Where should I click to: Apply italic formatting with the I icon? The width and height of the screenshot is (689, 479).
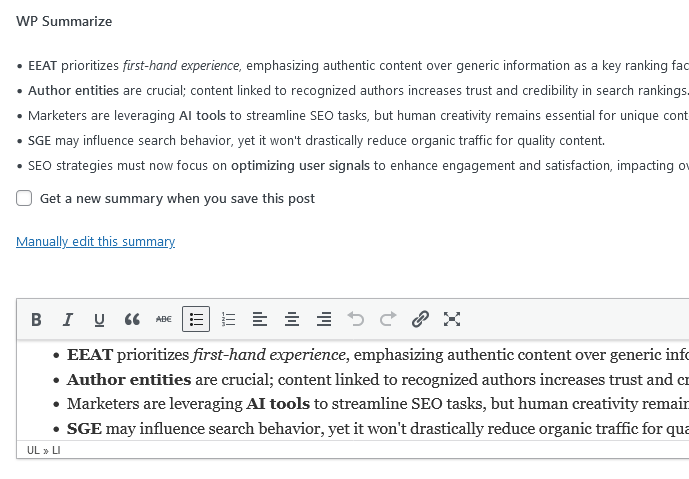68,319
